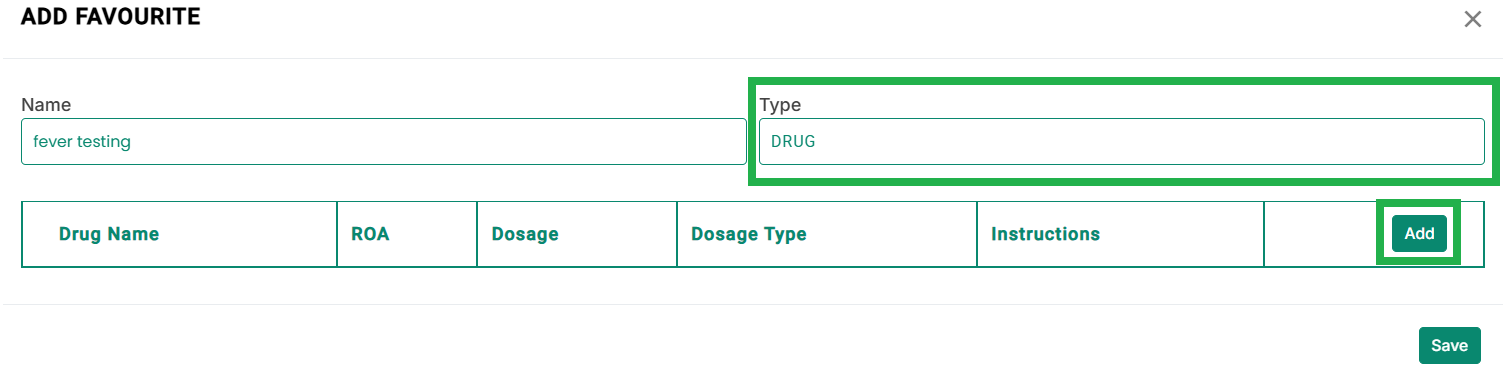Click the Type field label

pyautogui.click(x=780, y=104)
